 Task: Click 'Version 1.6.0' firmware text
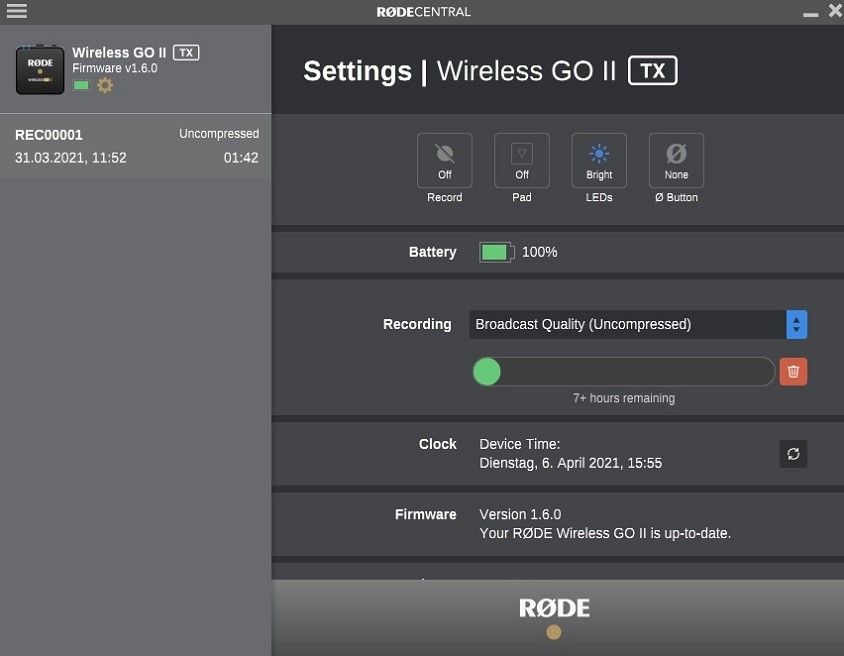[x=520, y=514]
